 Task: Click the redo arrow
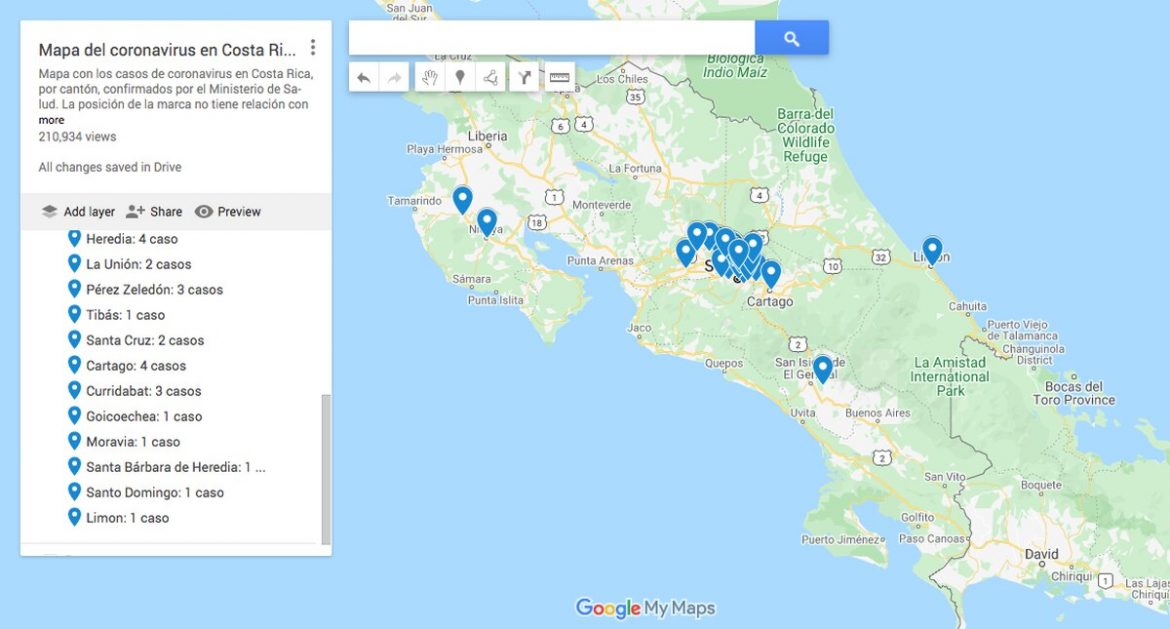click(x=392, y=76)
